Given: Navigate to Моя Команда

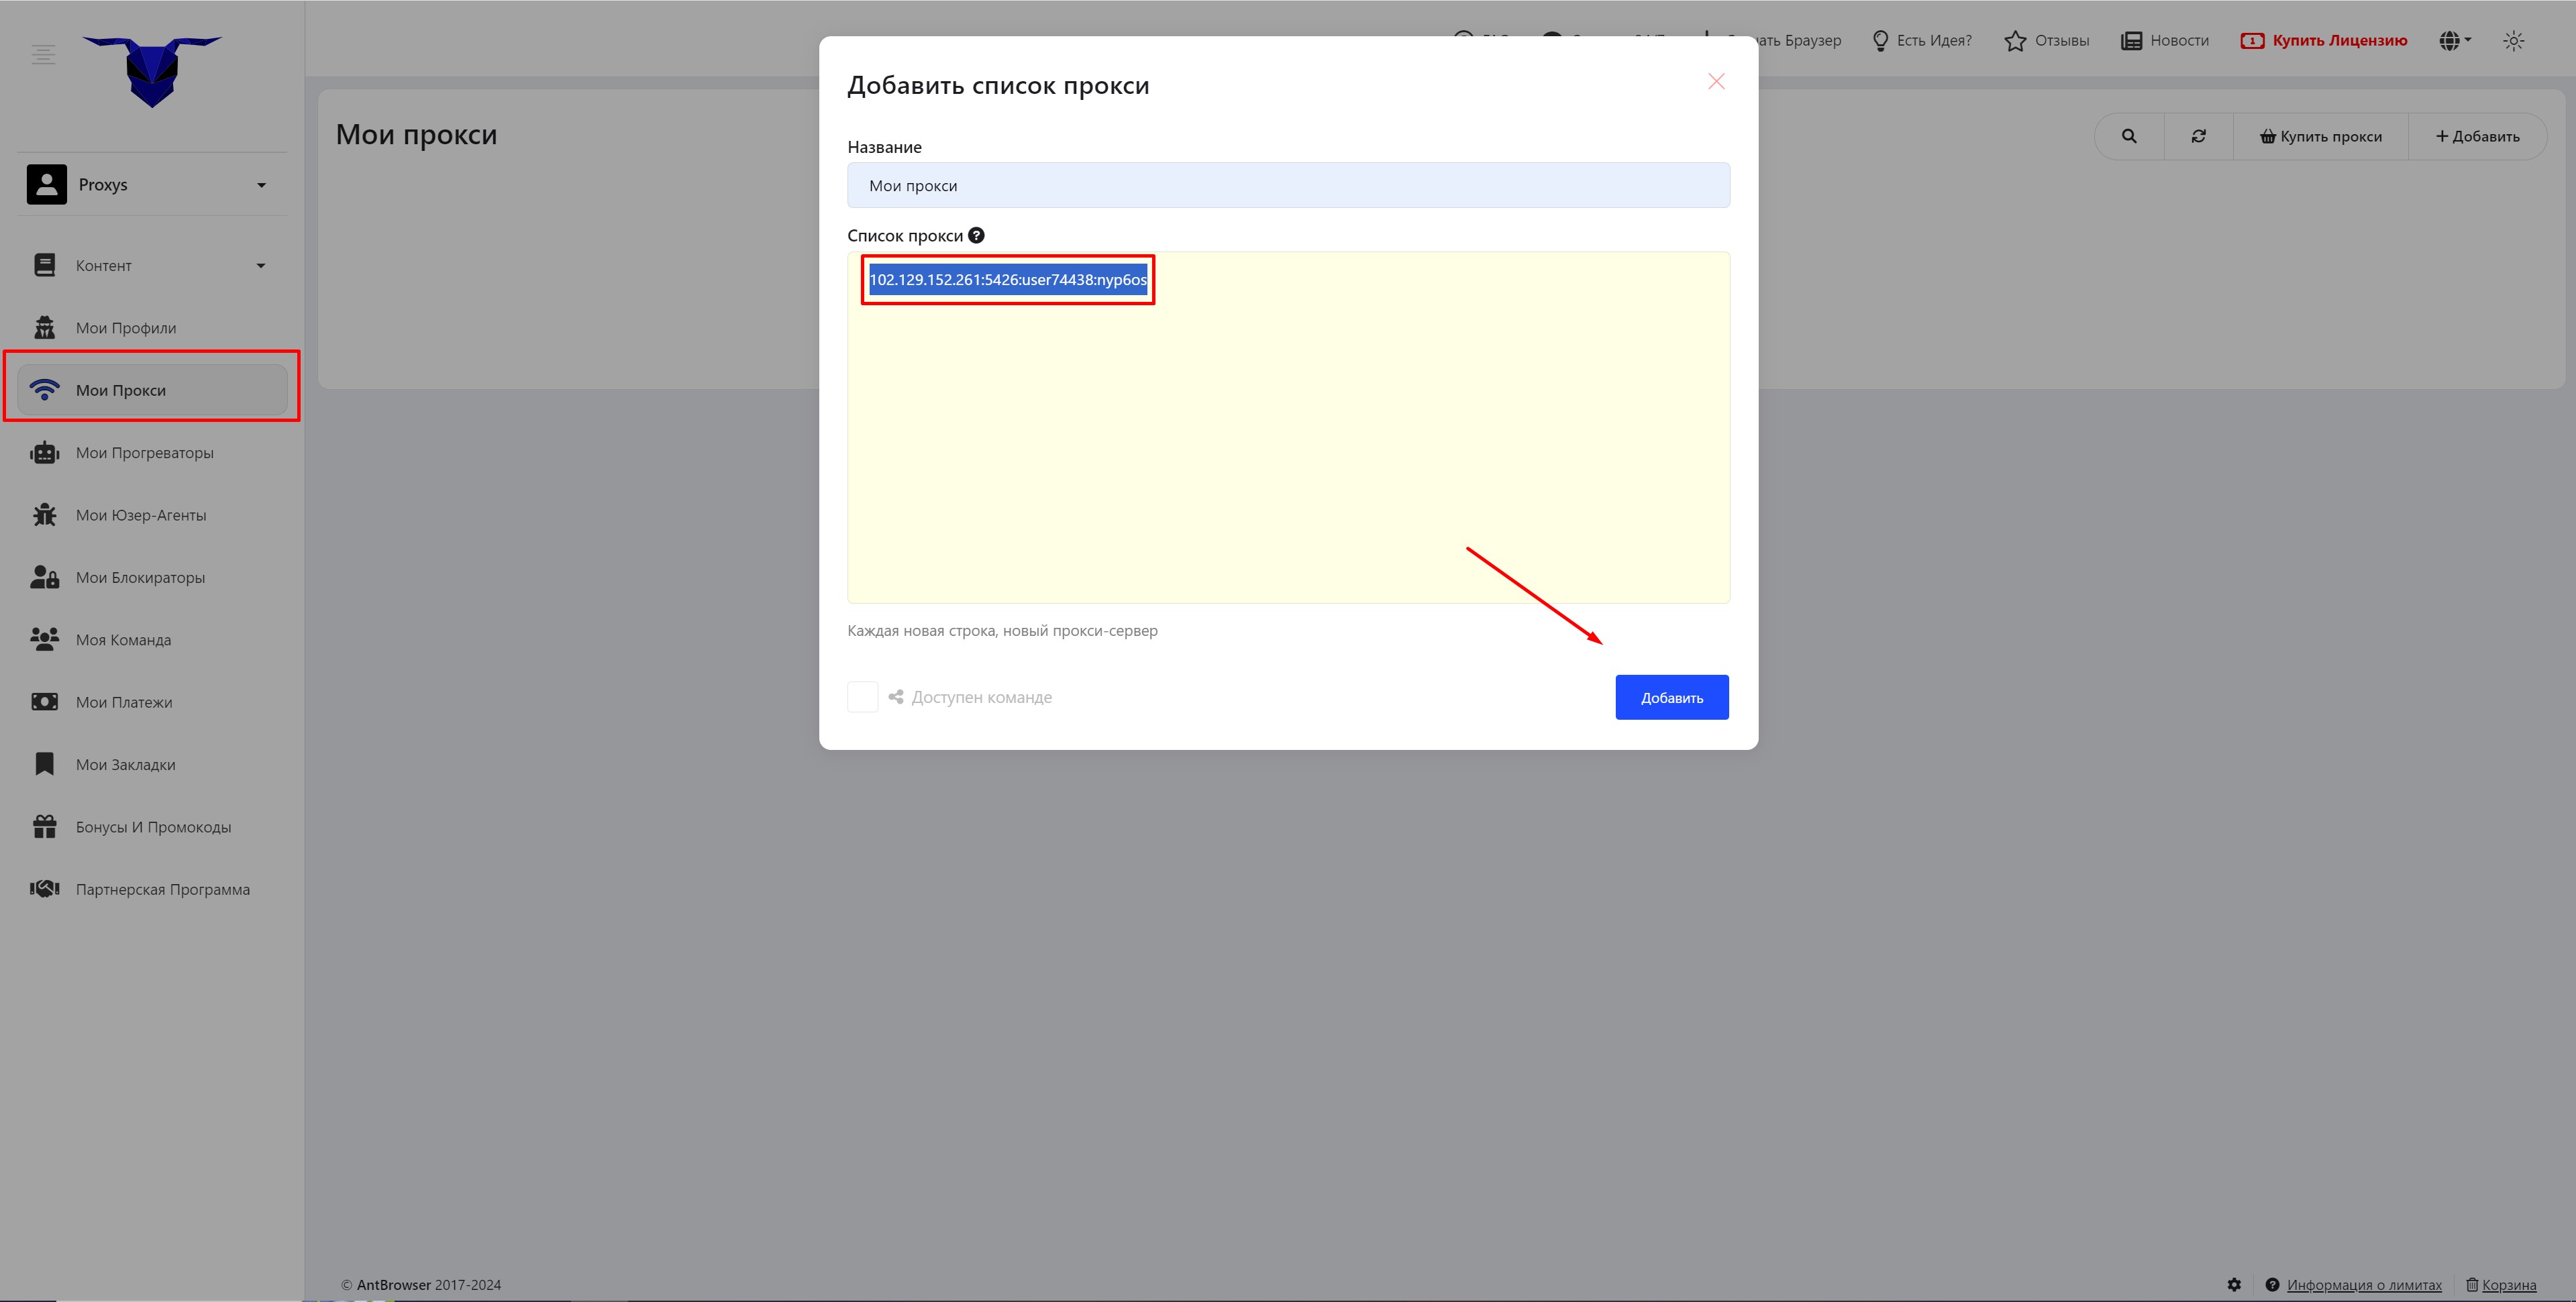Looking at the screenshot, I should point(152,640).
